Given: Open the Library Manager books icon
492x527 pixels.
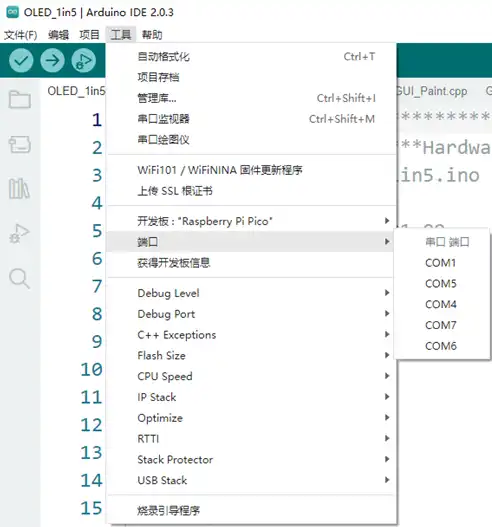Looking at the screenshot, I should (19, 188).
